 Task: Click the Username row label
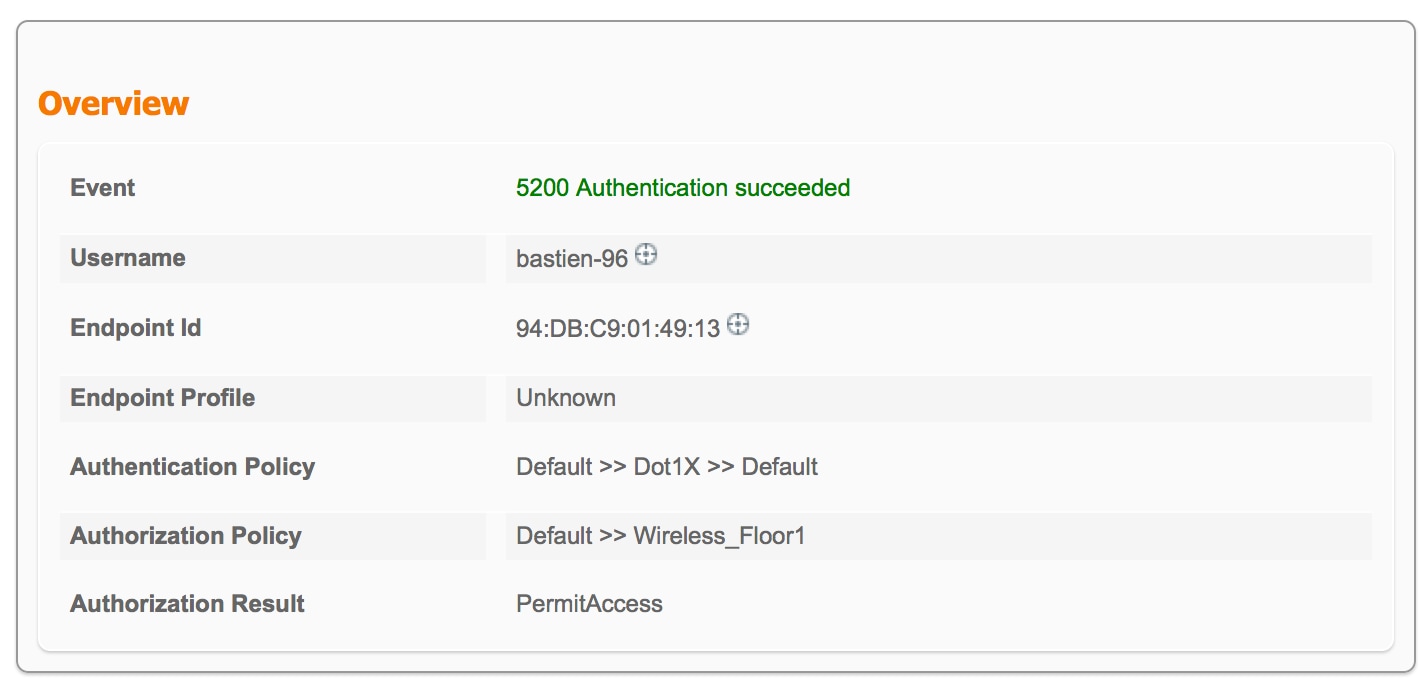tap(128, 258)
